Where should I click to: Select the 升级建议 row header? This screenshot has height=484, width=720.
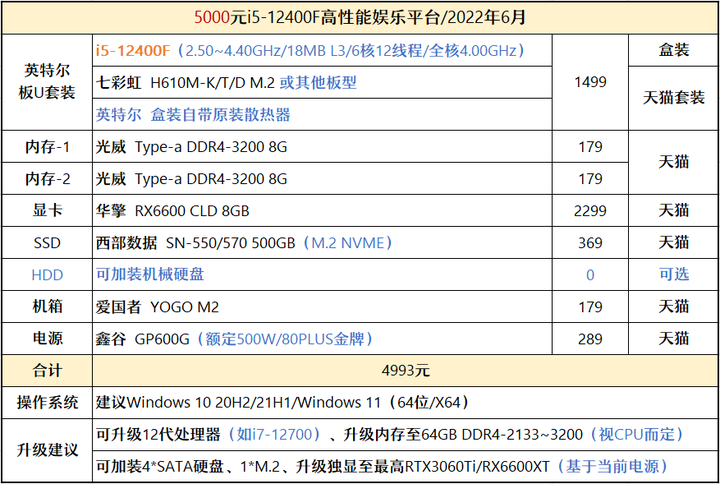coord(47,450)
